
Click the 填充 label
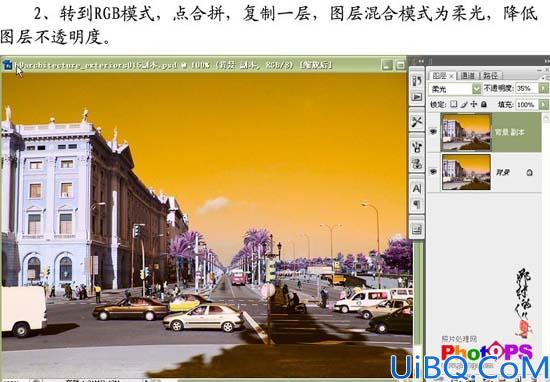click(505, 105)
